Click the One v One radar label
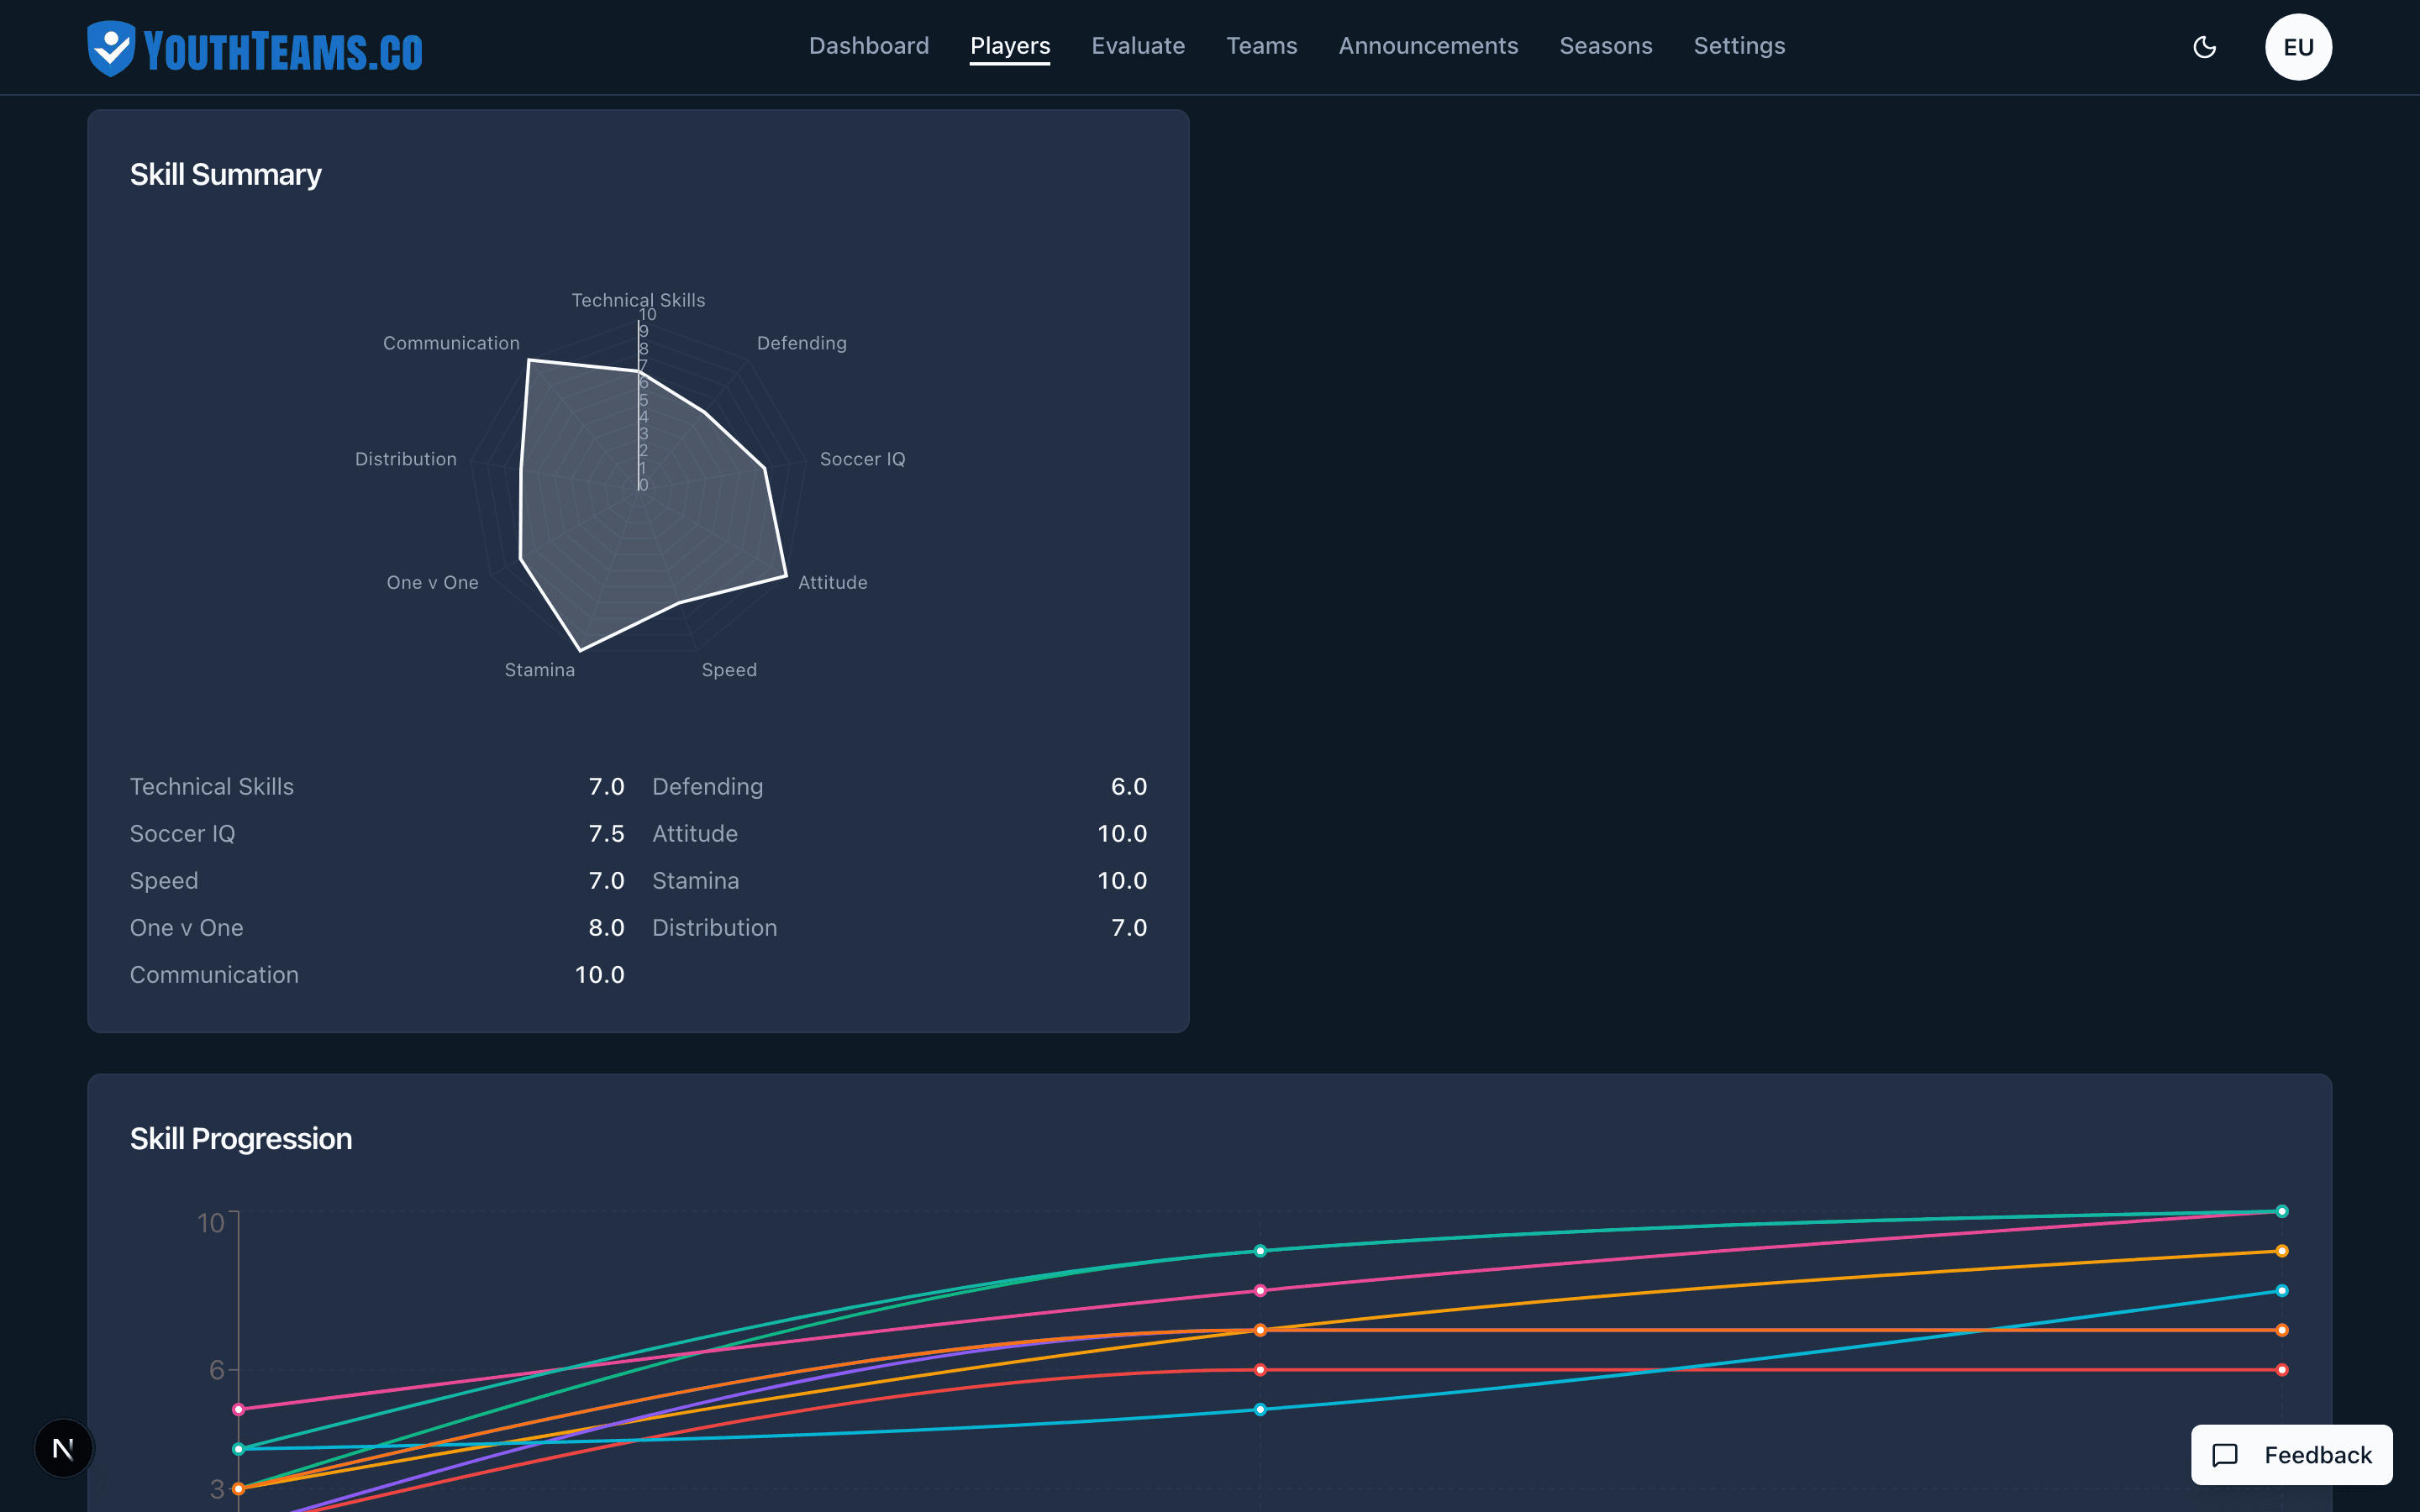 pyautogui.click(x=433, y=583)
